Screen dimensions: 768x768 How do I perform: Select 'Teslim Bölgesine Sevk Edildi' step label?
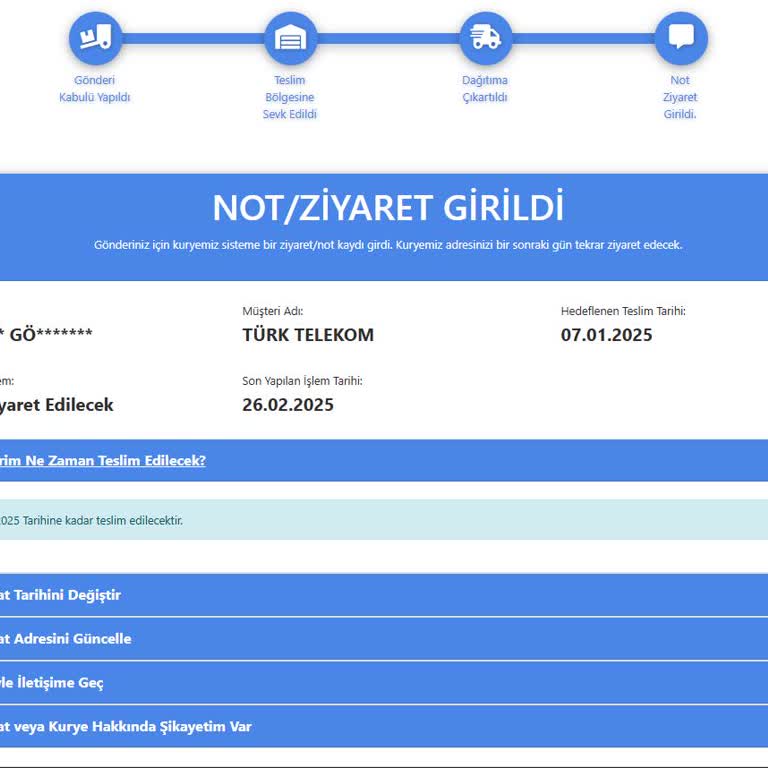[289, 97]
